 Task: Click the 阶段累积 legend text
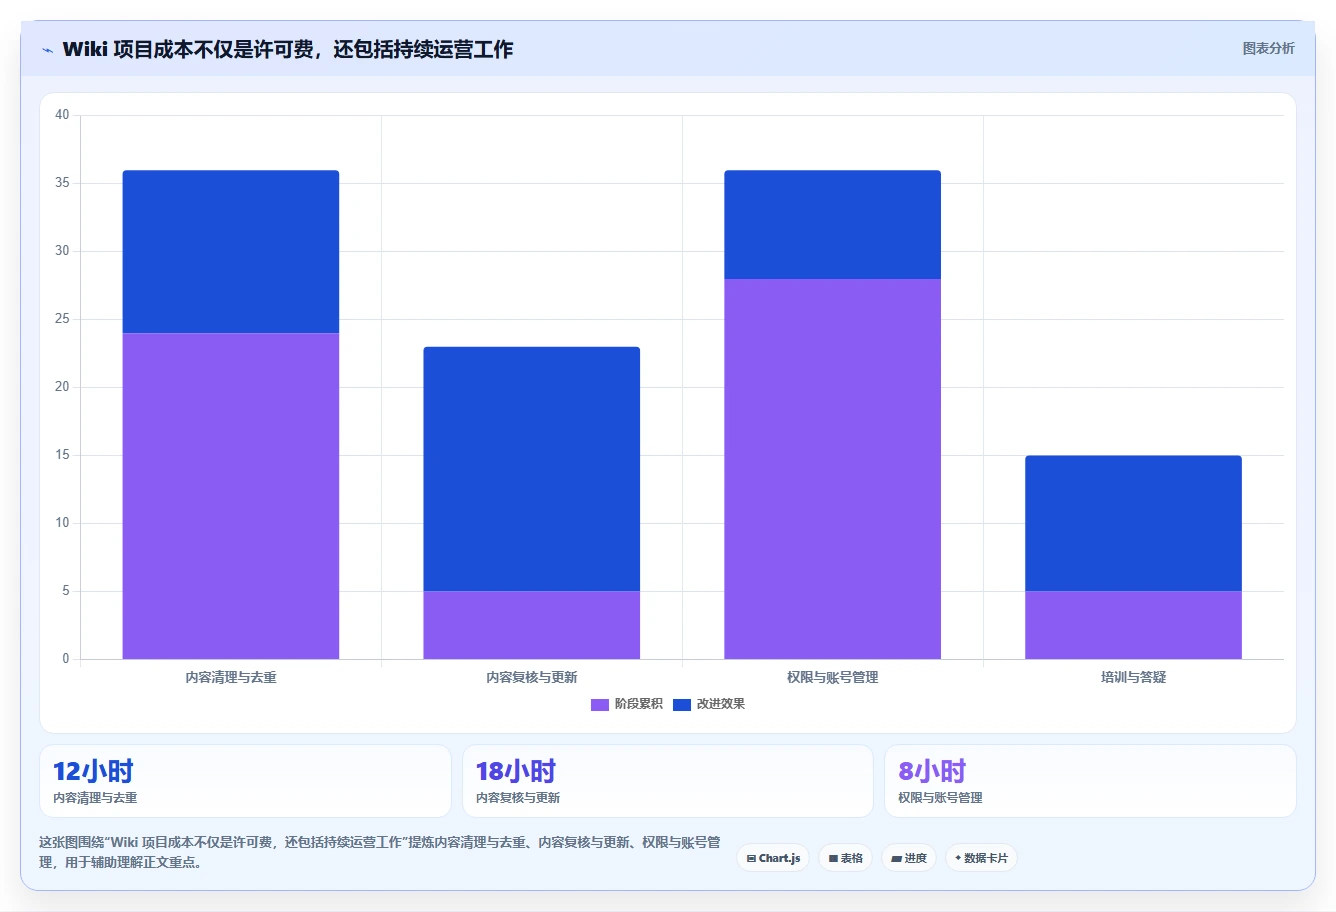coord(639,704)
